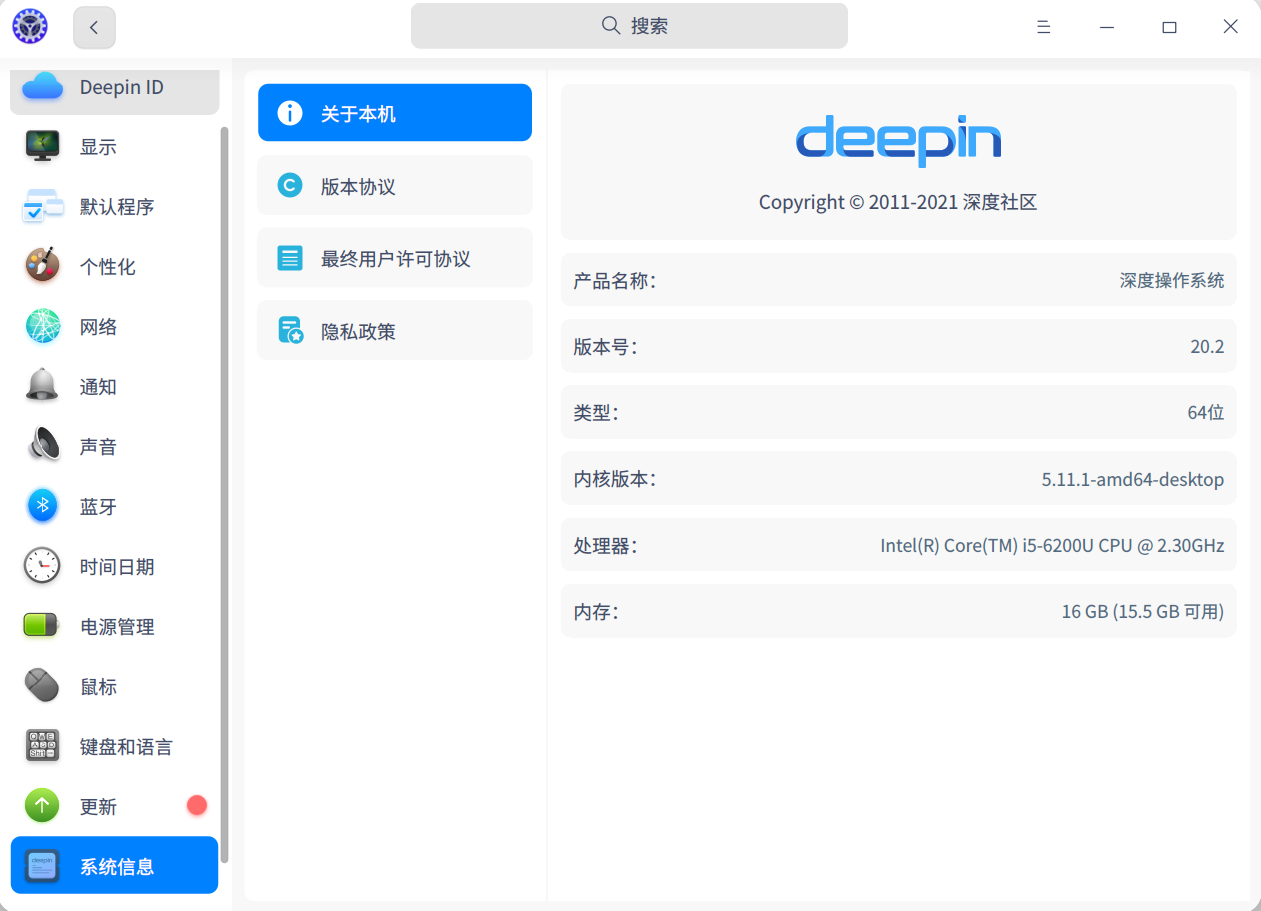This screenshot has height=911, width=1261.
Task: Select the 最终用户许可协议 tab
Action: (x=395, y=258)
